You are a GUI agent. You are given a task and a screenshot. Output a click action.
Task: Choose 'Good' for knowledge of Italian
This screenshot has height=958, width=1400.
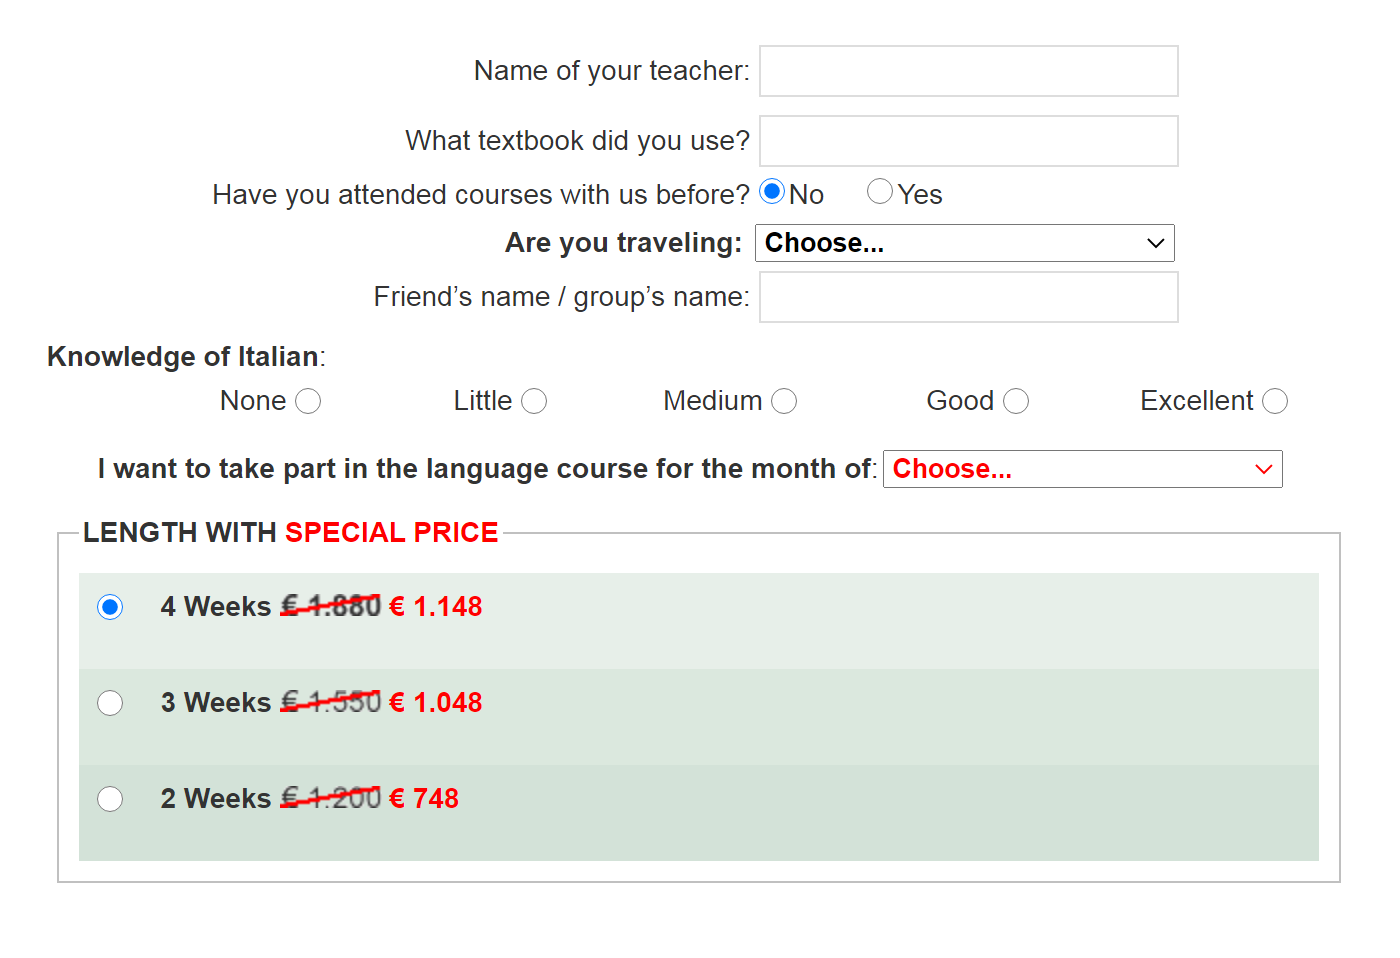tap(1016, 401)
